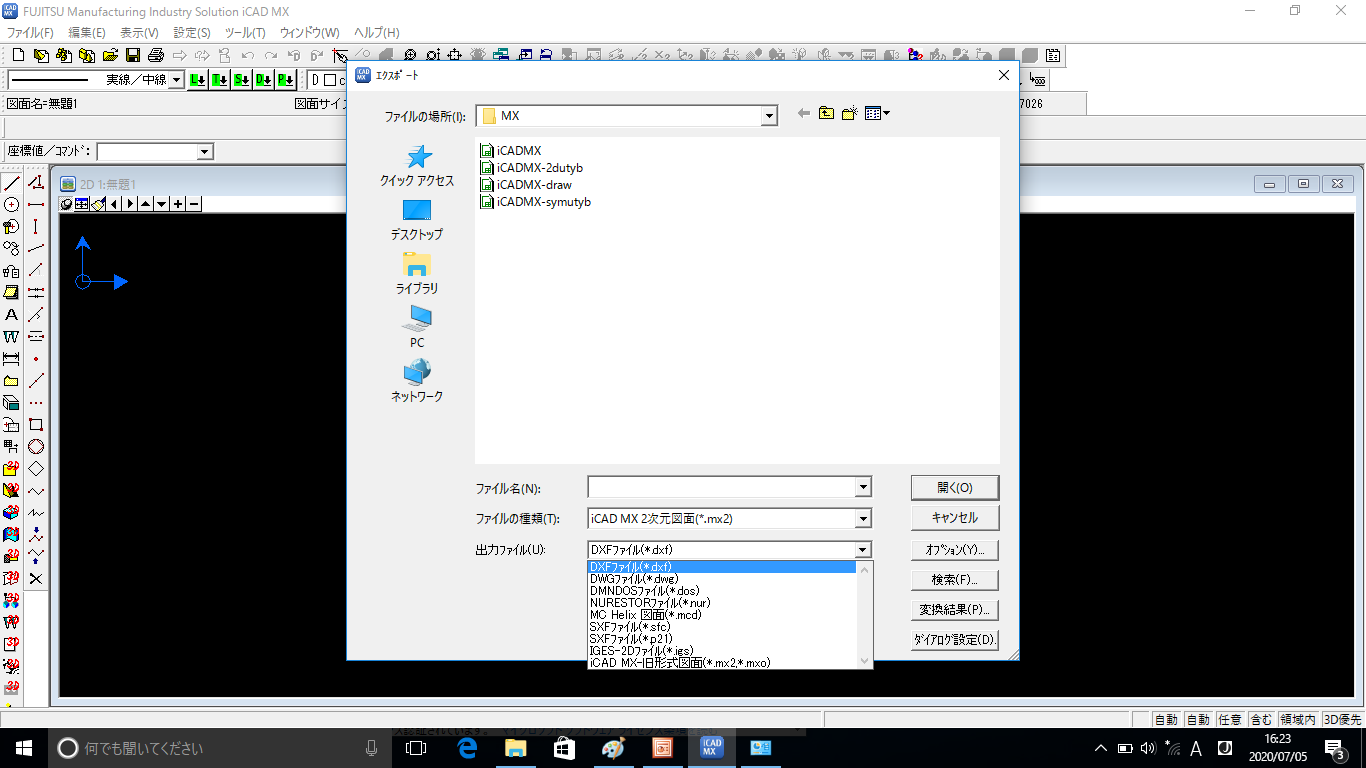
Task: Go back in the export dialog
Action: (803, 114)
